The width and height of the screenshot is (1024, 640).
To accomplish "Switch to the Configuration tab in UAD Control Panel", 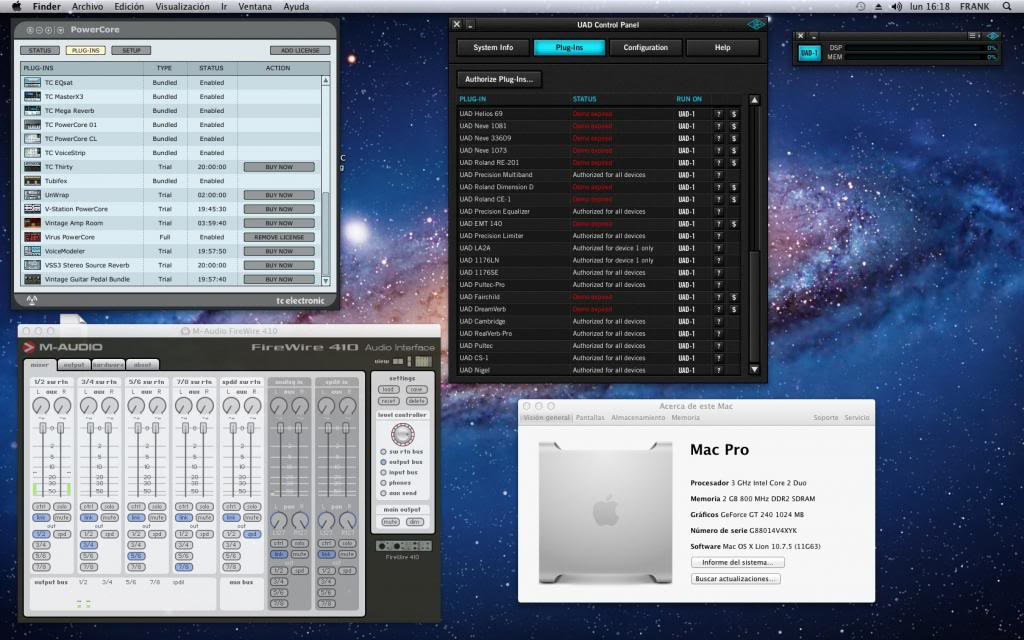I will (645, 47).
